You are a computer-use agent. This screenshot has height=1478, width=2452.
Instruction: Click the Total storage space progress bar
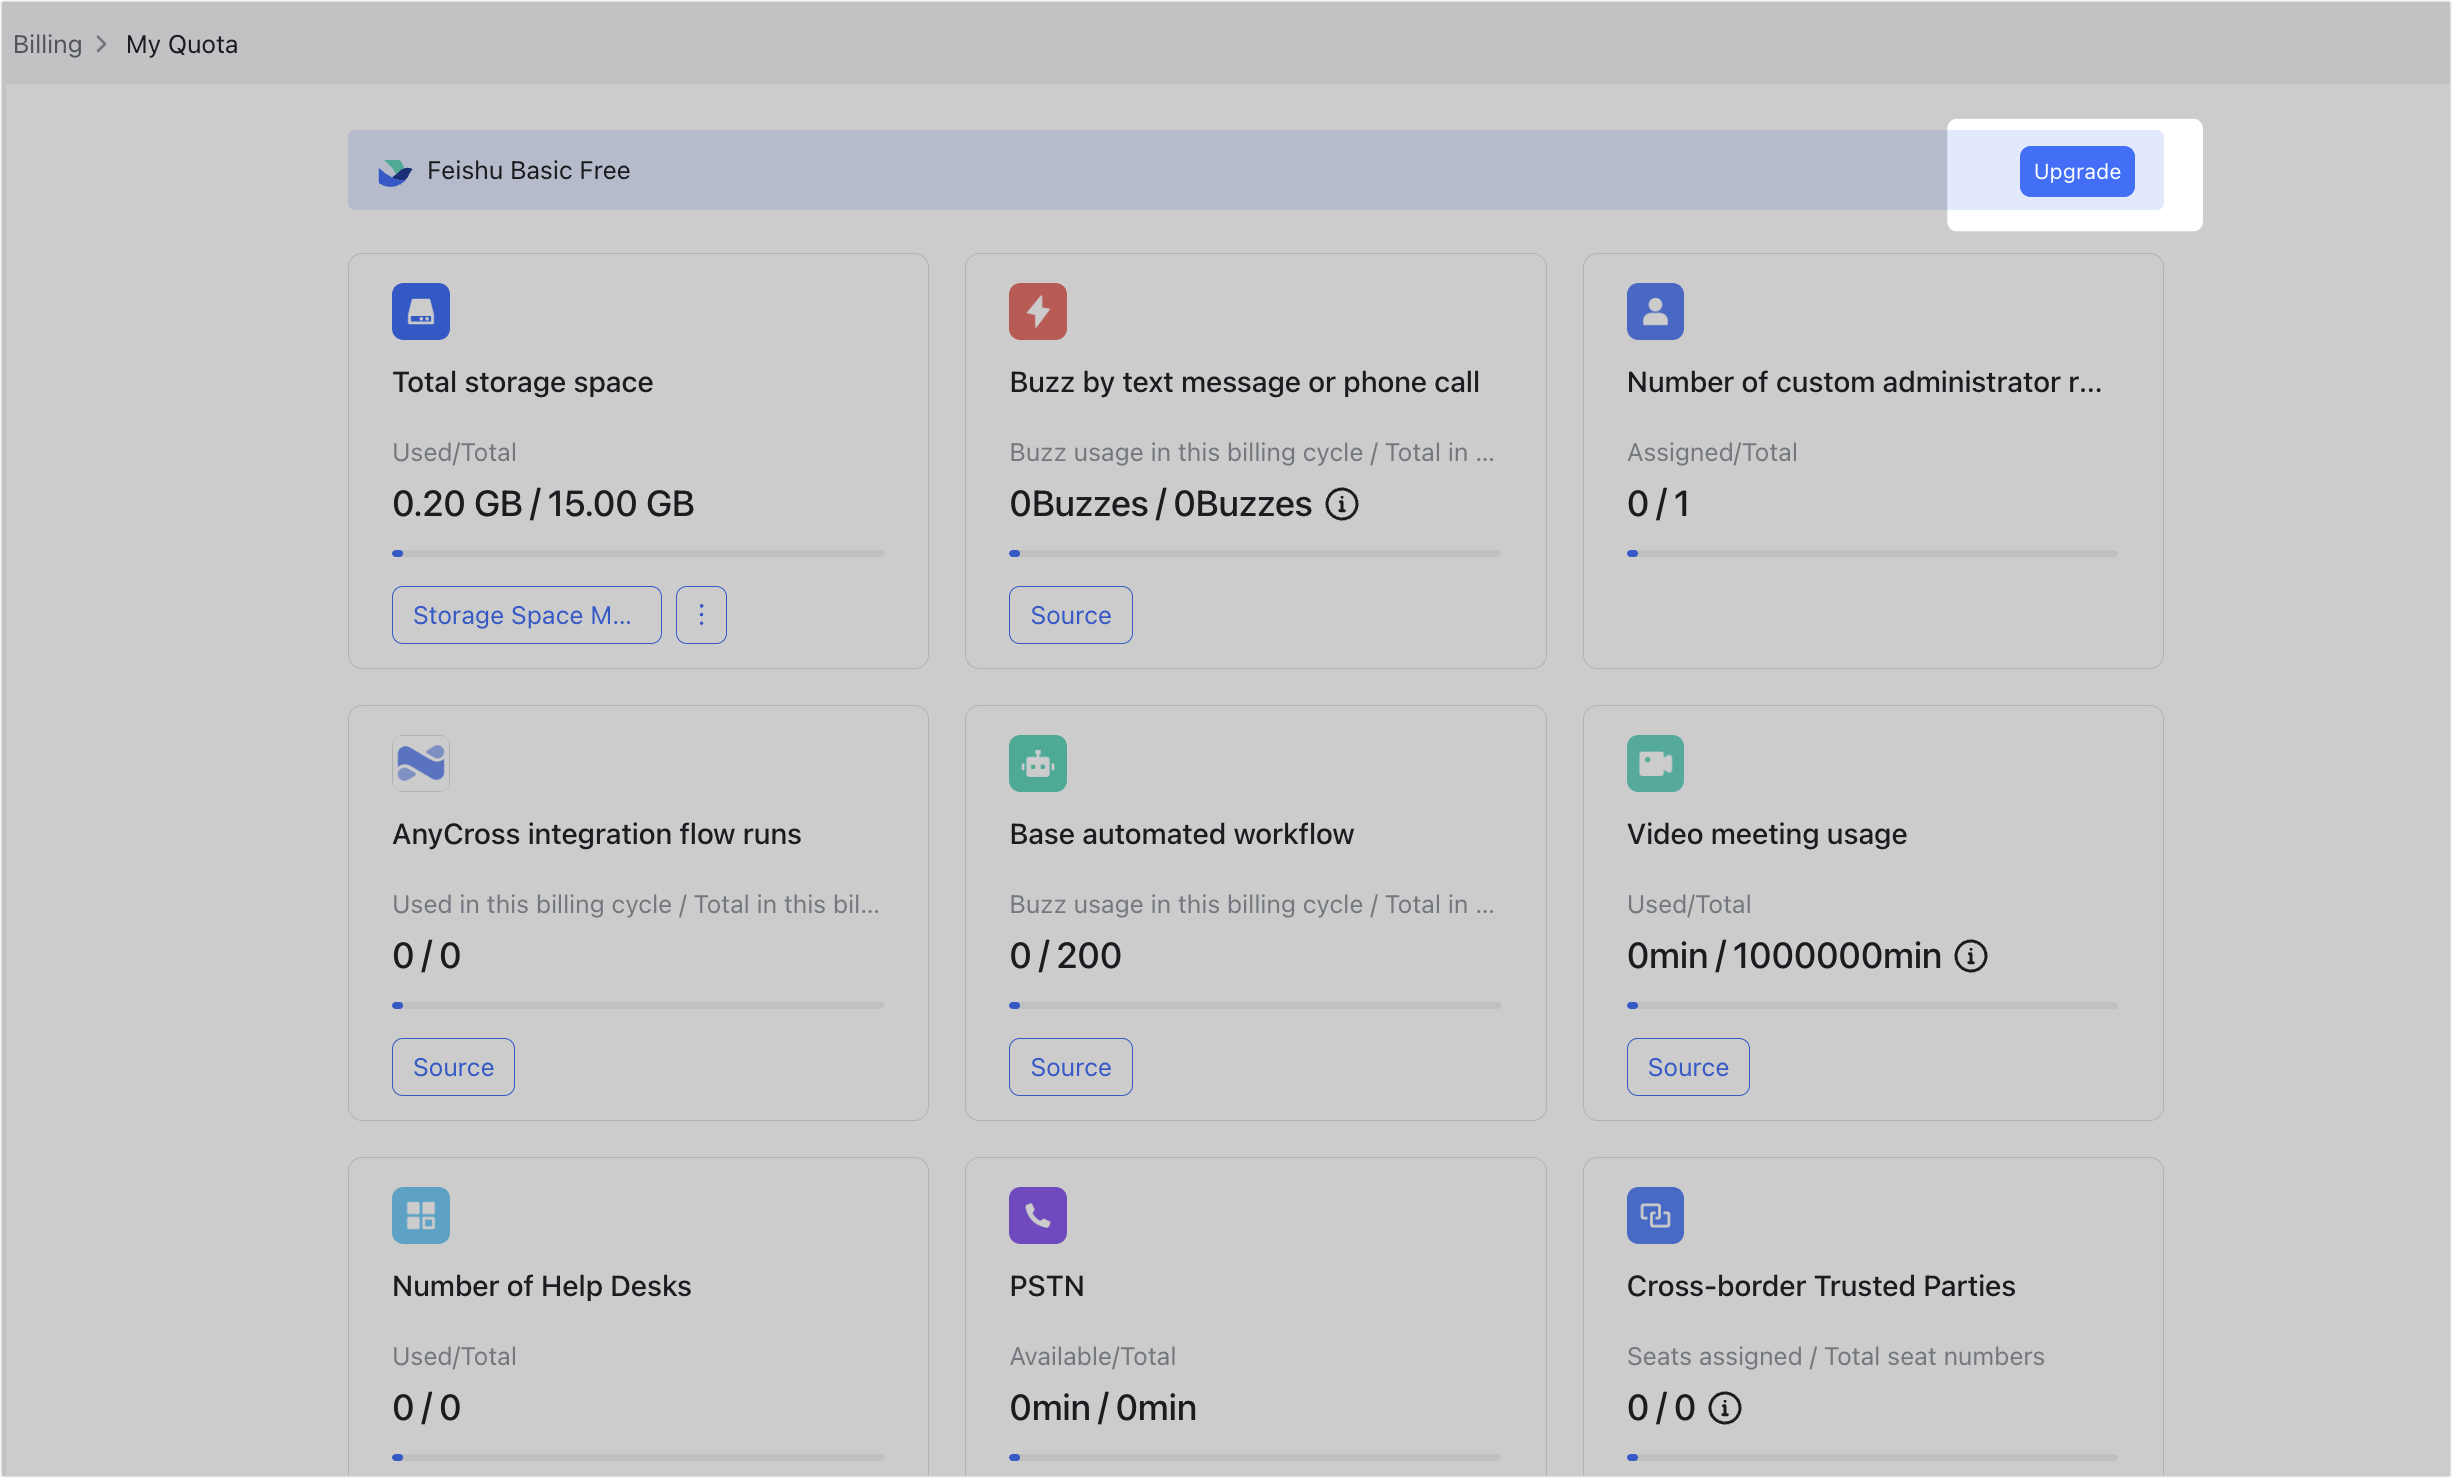point(638,553)
